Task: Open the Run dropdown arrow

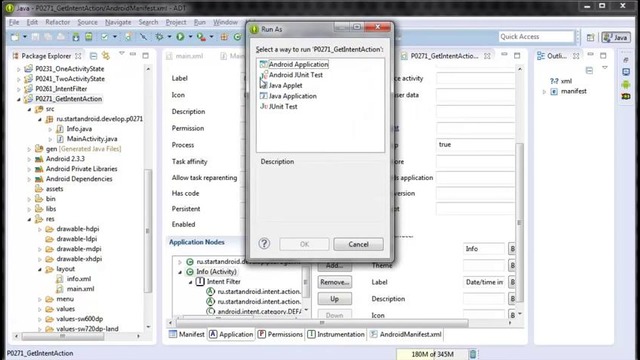Action: 190,37
